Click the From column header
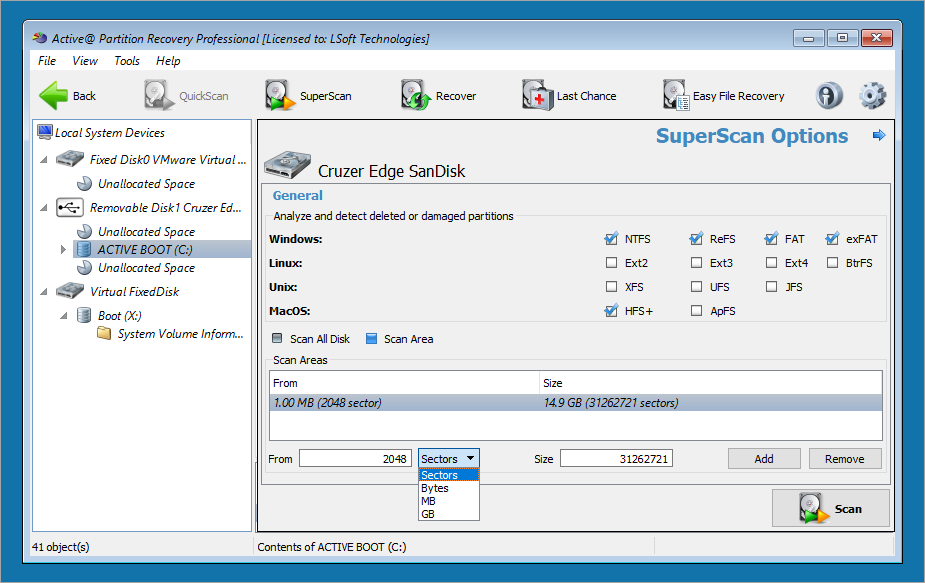Screen dimensions: 925x583 tap(404, 383)
